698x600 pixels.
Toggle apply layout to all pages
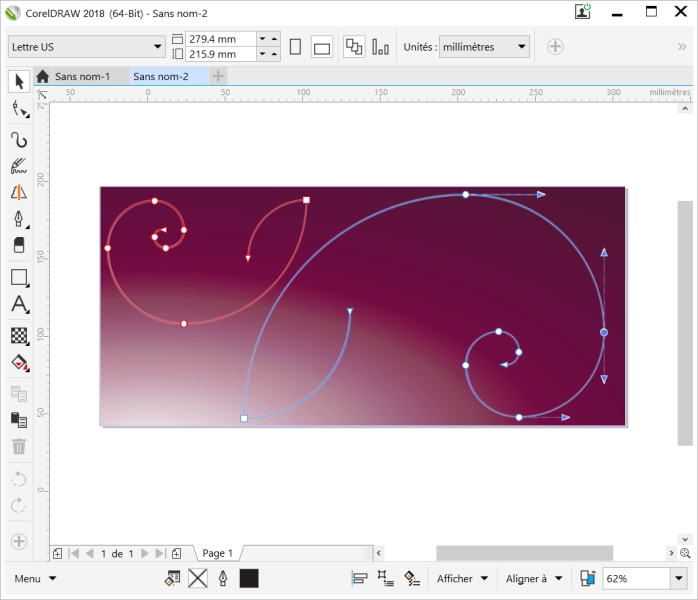tap(354, 47)
